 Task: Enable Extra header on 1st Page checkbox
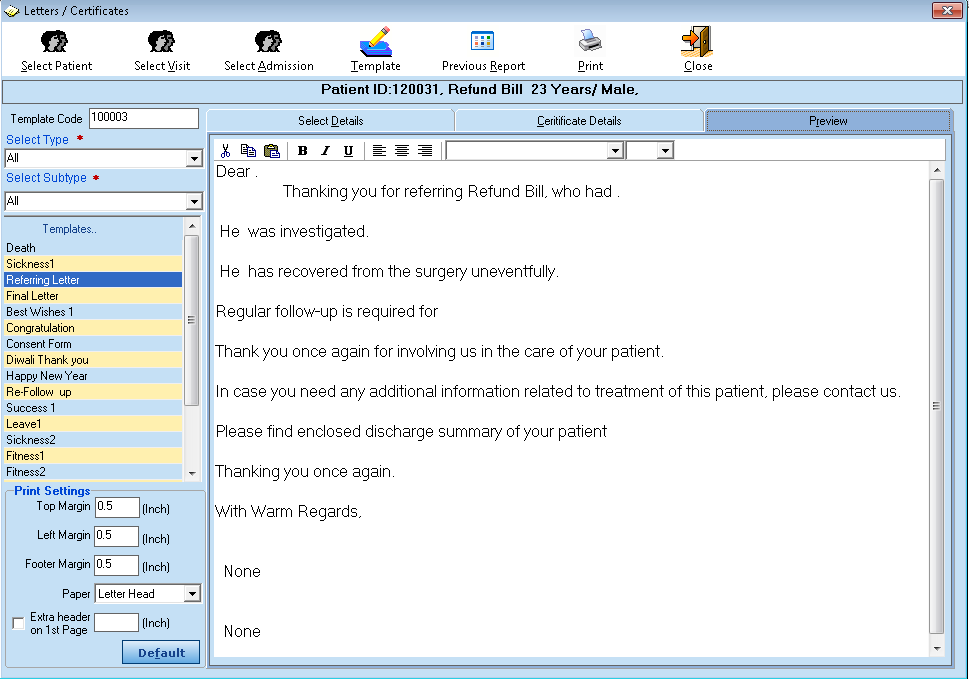(x=19, y=623)
